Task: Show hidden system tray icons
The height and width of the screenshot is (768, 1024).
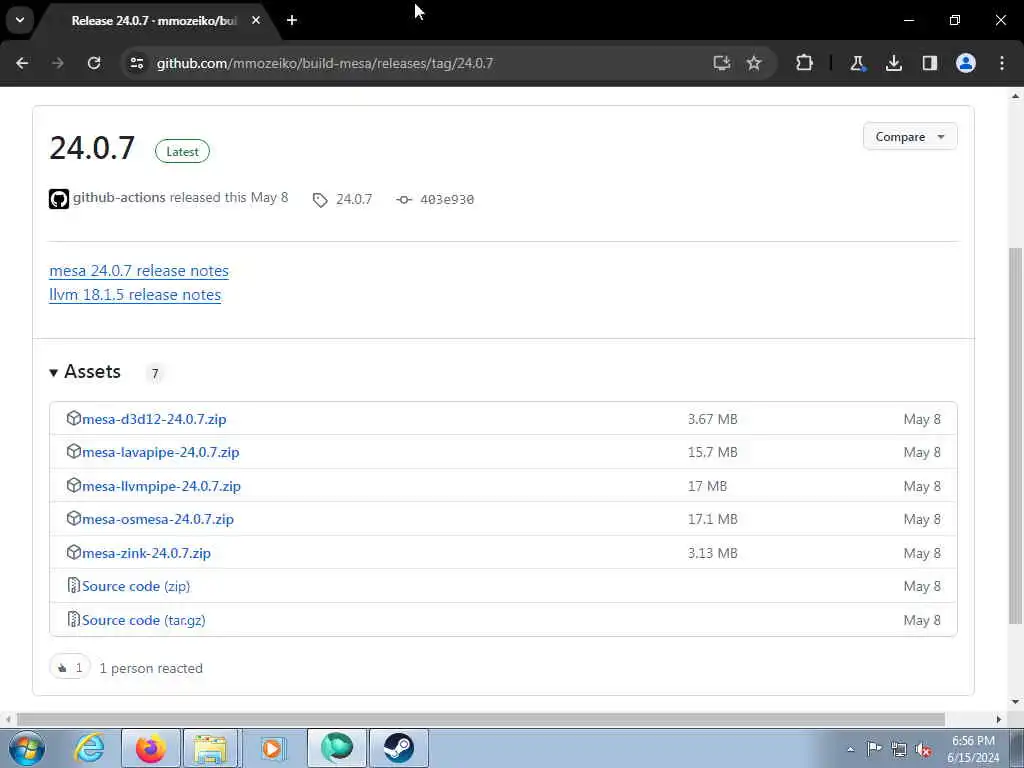Action: point(850,750)
